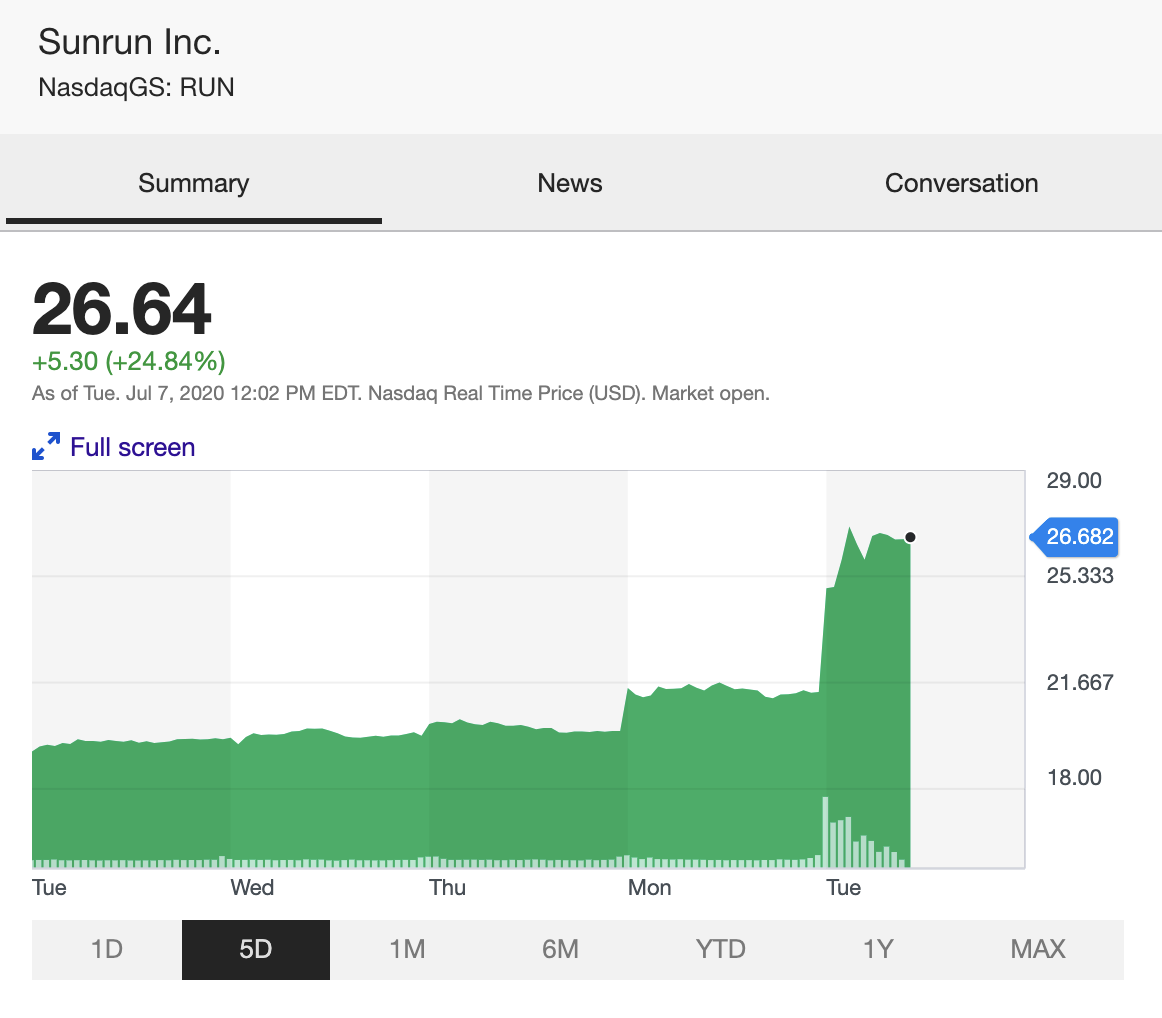
Task: Click the black dot at chart line end
Action: [x=910, y=538]
